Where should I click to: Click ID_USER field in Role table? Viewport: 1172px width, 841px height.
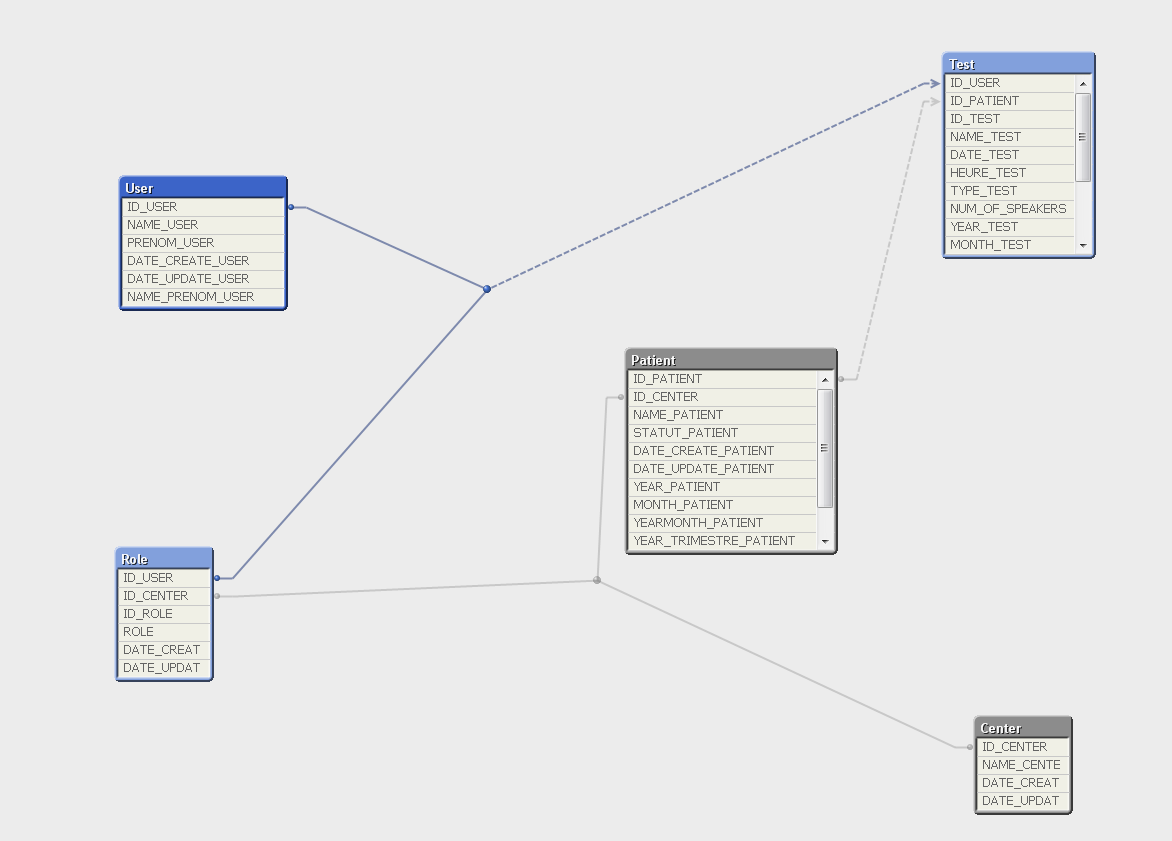pyautogui.click(x=164, y=578)
